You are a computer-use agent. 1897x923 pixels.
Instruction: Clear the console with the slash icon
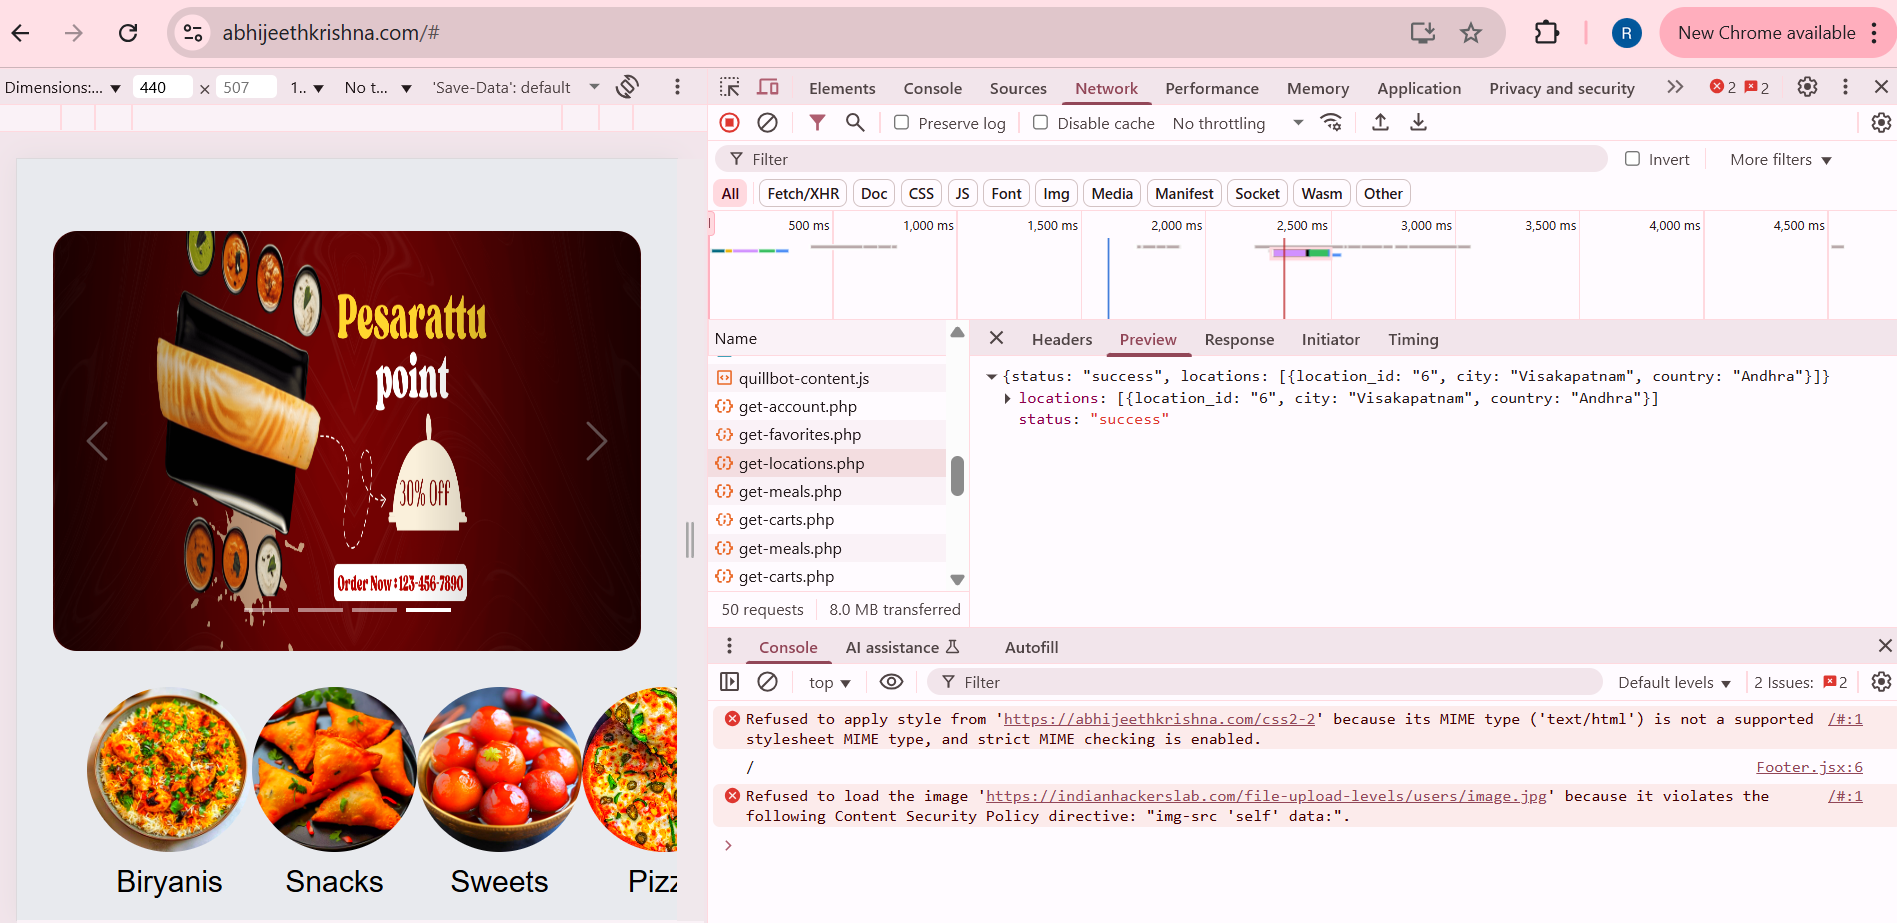click(x=767, y=681)
